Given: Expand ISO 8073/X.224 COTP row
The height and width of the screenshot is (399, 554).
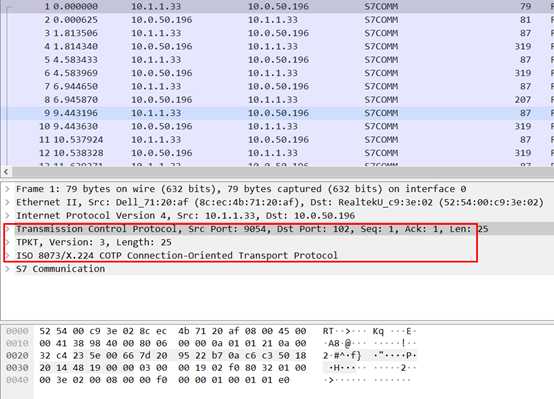Looking at the screenshot, I should (x=7, y=256).
